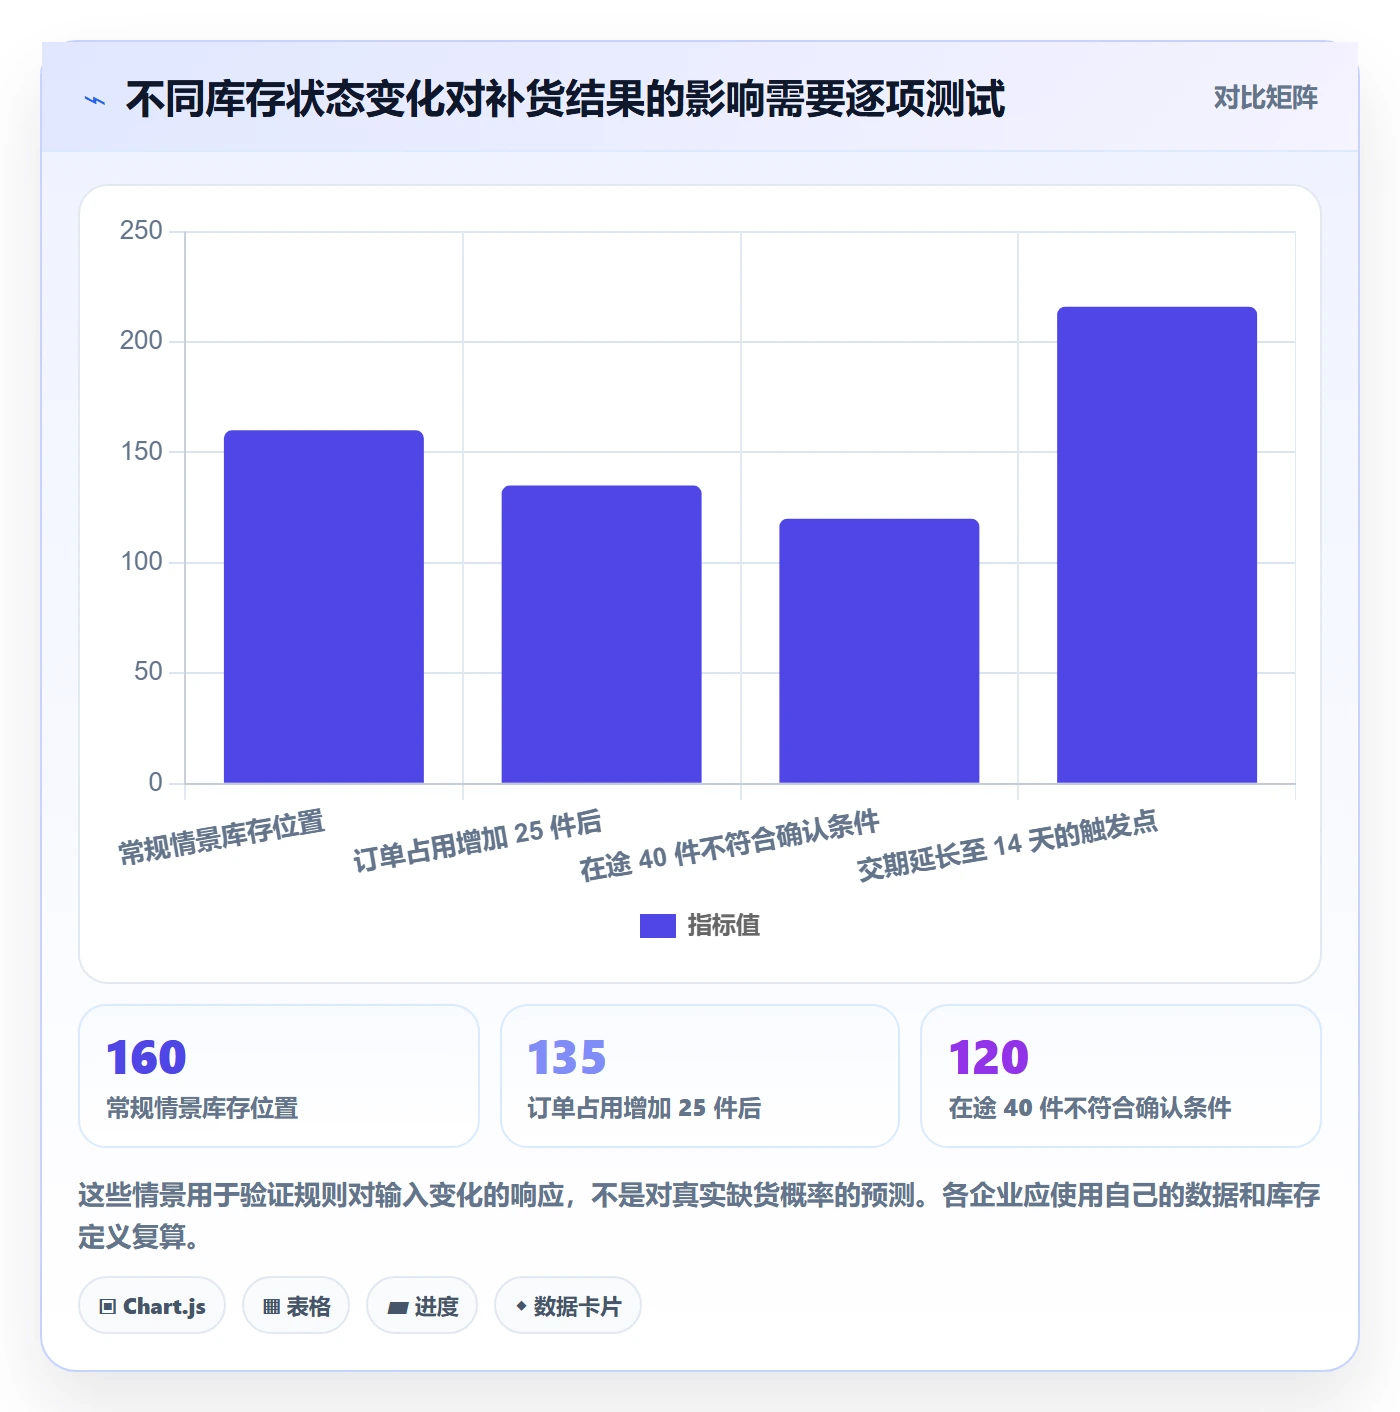Click the x-axis label 在途 40 件不符合确认条件
The width and height of the screenshot is (1400, 1412).
click(730, 846)
